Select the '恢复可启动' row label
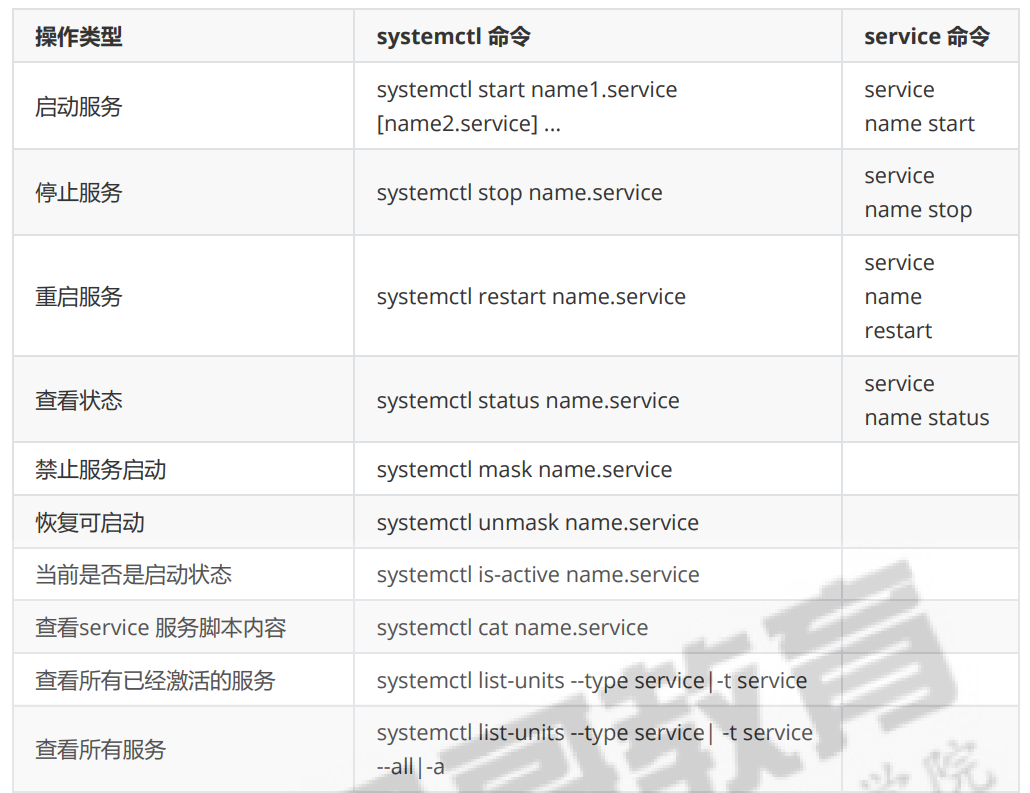This screenshot has height=793, width=1030. [x=90, y=523]
